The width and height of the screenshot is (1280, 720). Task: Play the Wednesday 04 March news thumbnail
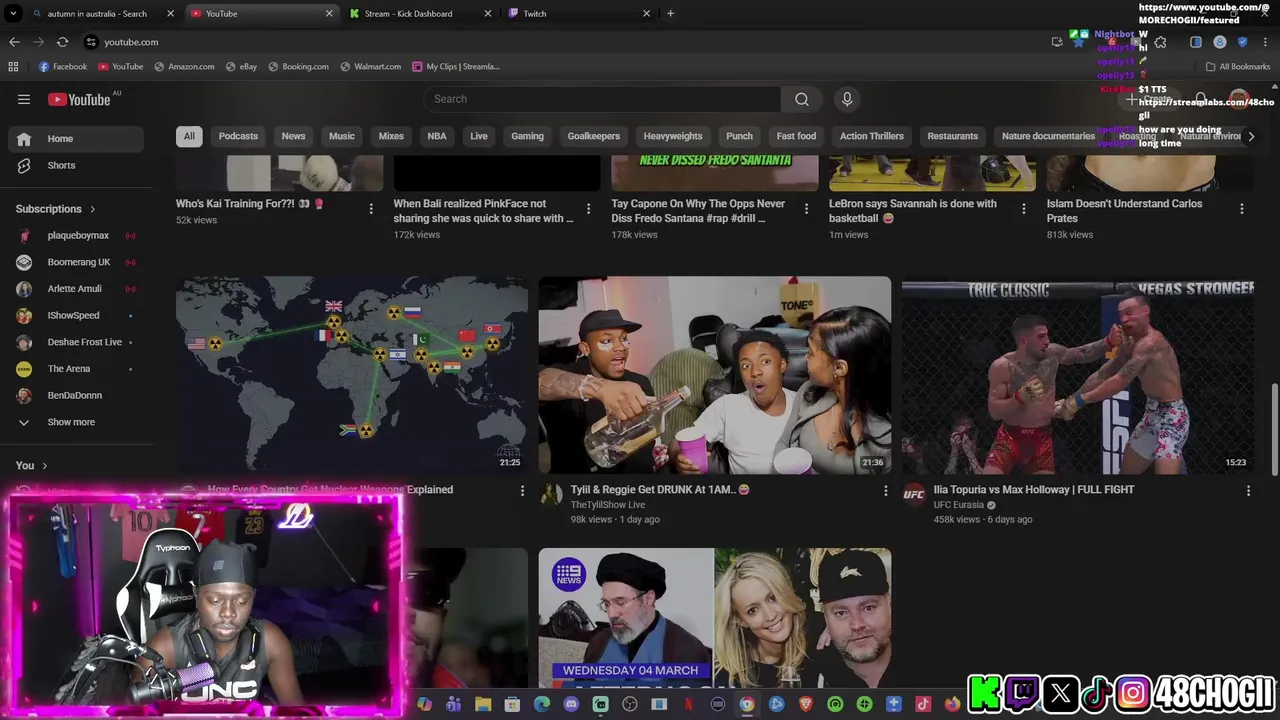point(715,618)
